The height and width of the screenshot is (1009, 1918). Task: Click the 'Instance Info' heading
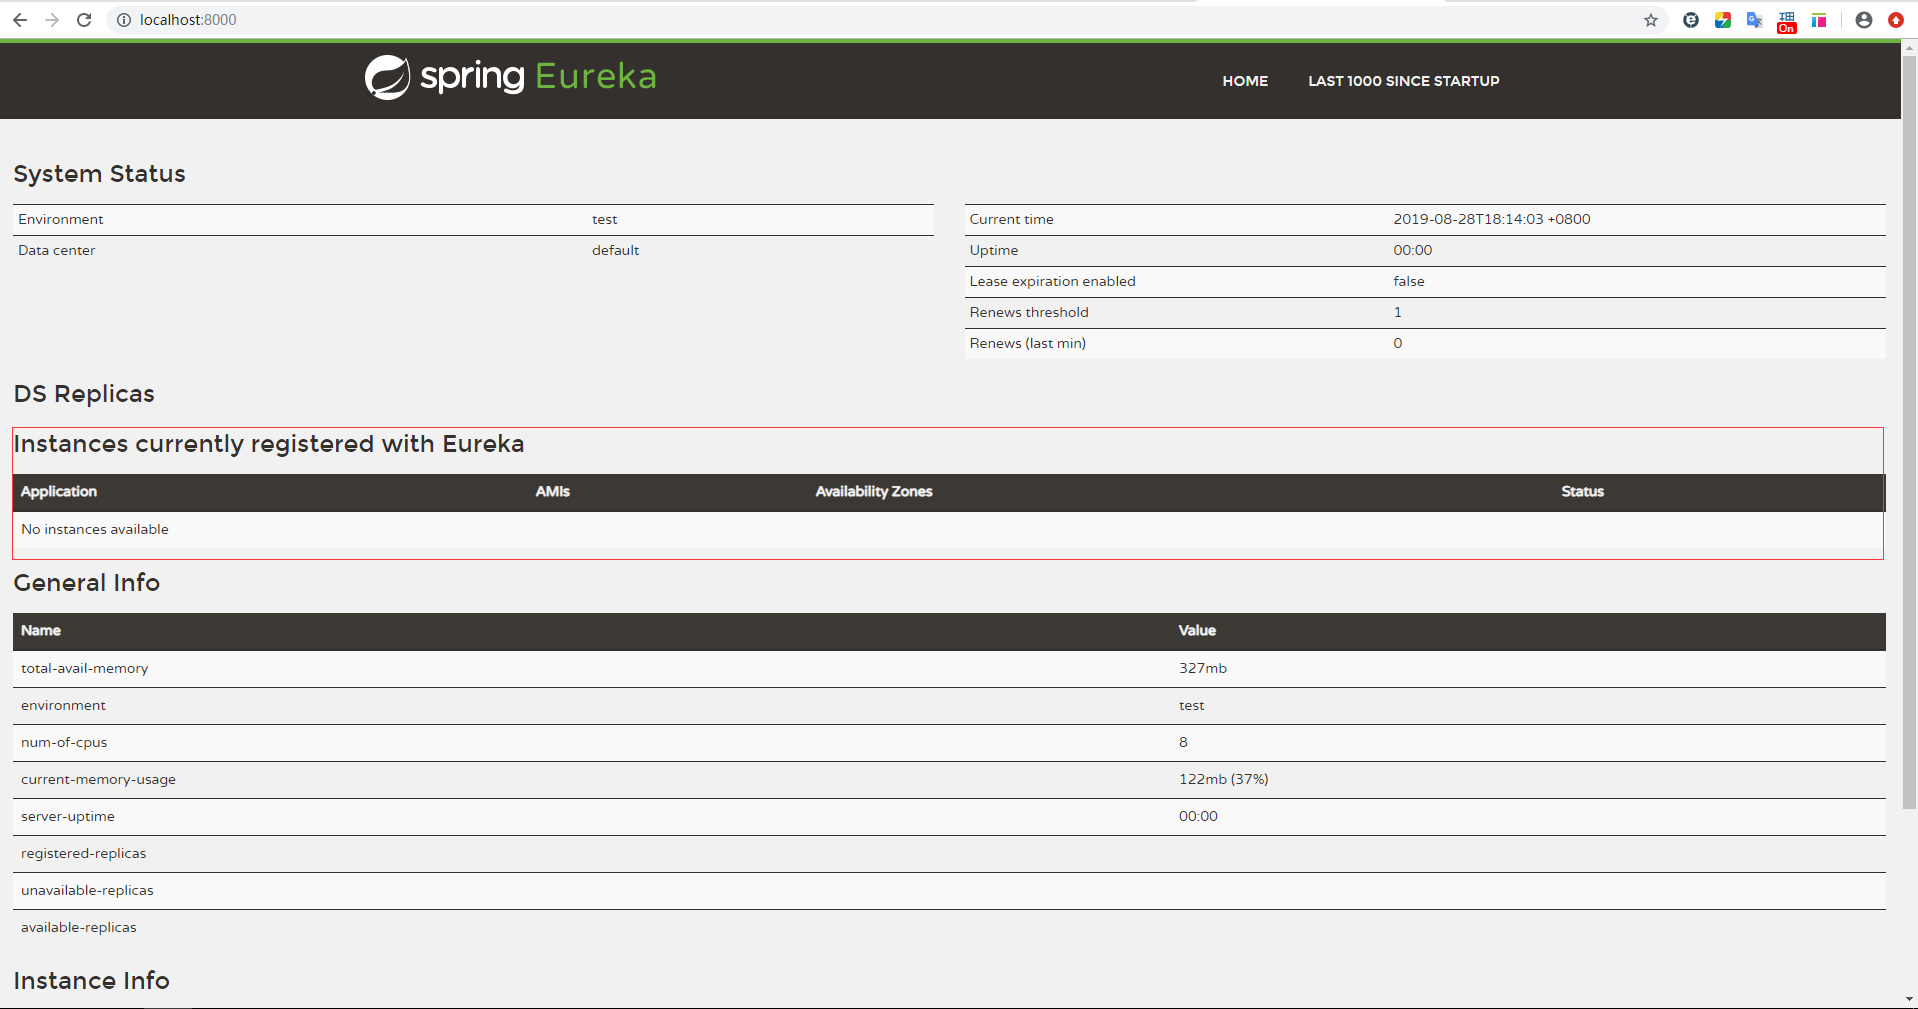tap(92, 981)
